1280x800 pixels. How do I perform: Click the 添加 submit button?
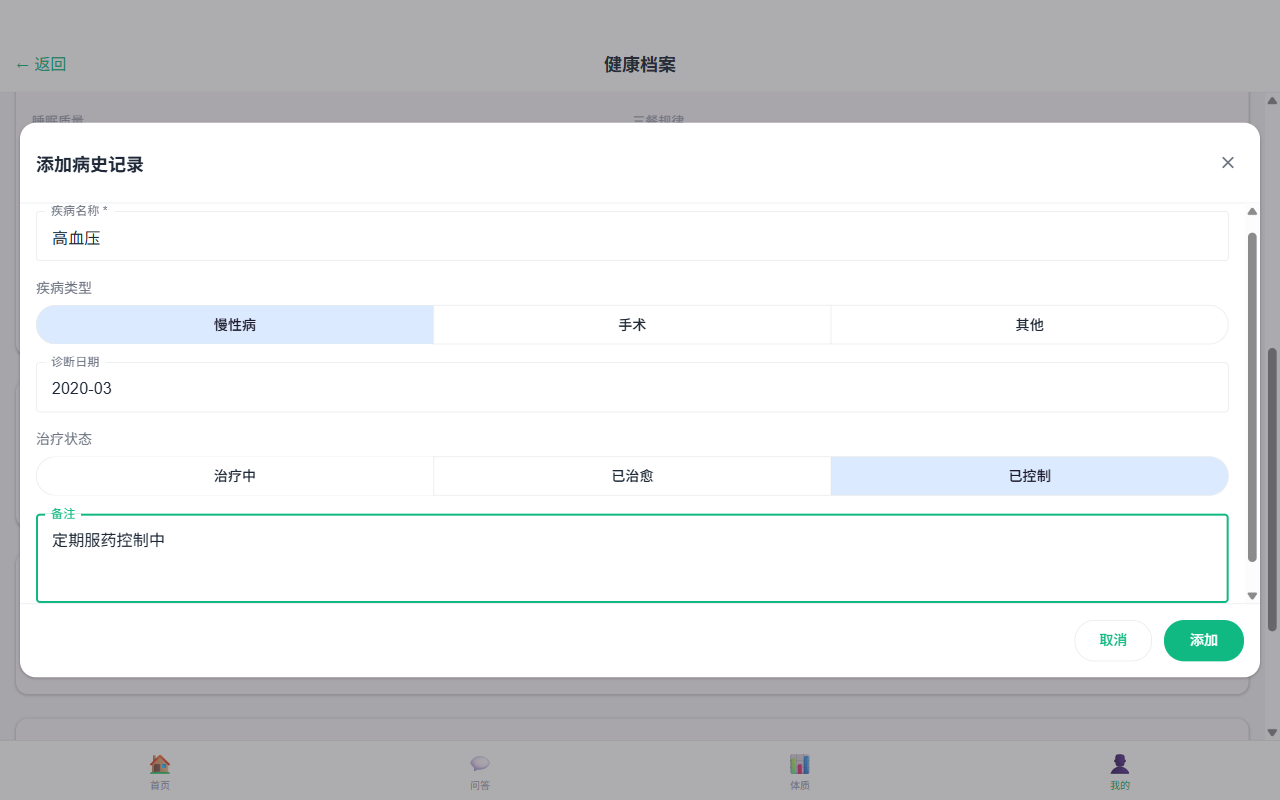(1203, 641)
